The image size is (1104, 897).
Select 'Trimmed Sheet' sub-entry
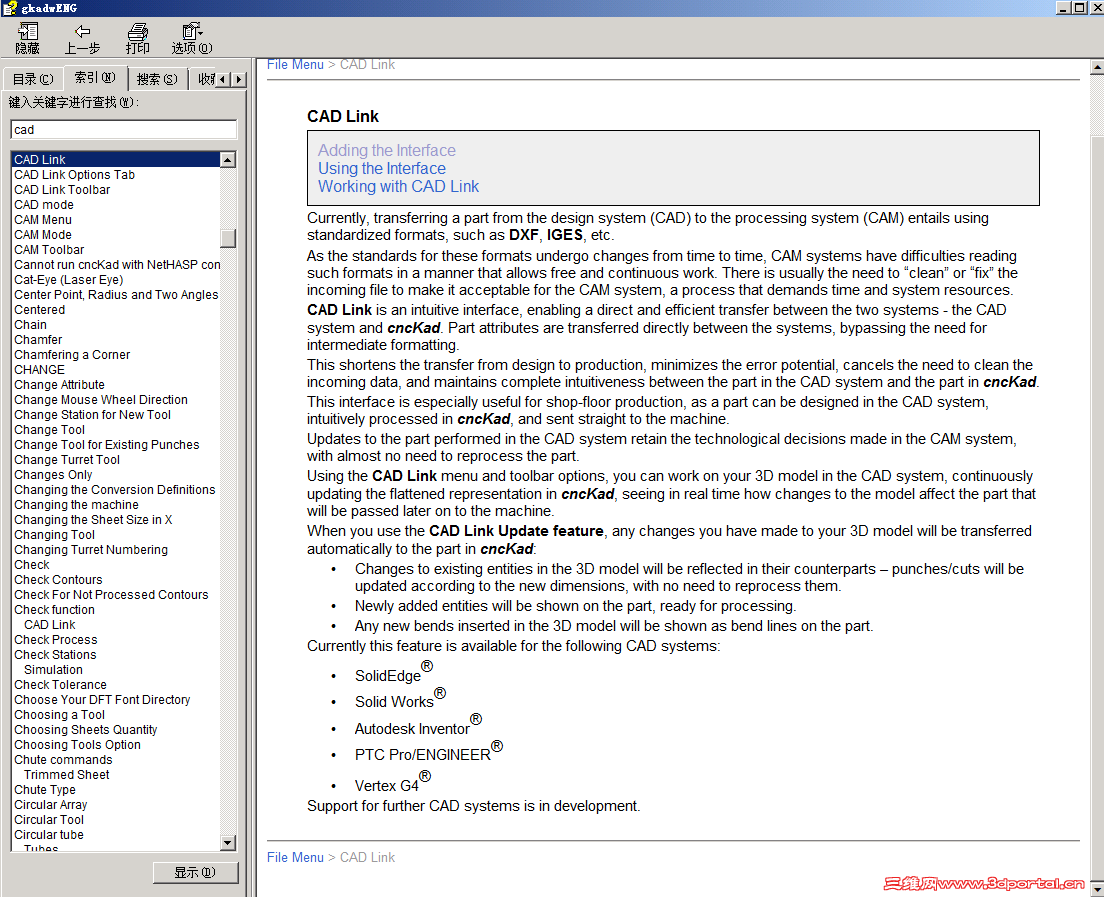(x=66, y=774)
